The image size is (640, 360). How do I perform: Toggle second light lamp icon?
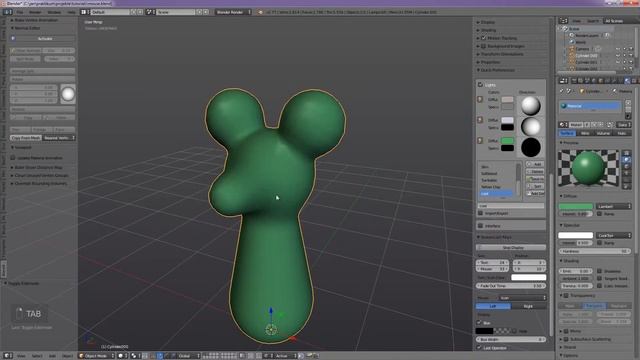click(480, 120)
